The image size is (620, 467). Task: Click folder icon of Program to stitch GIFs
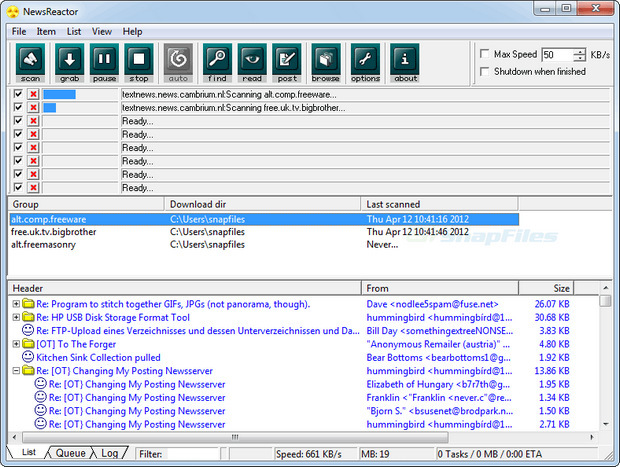[28, 303]
